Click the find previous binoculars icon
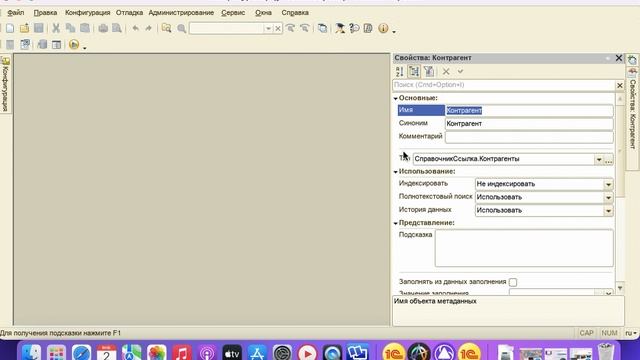Viewport: 640px width, 360px height. (x=304, y=28)
